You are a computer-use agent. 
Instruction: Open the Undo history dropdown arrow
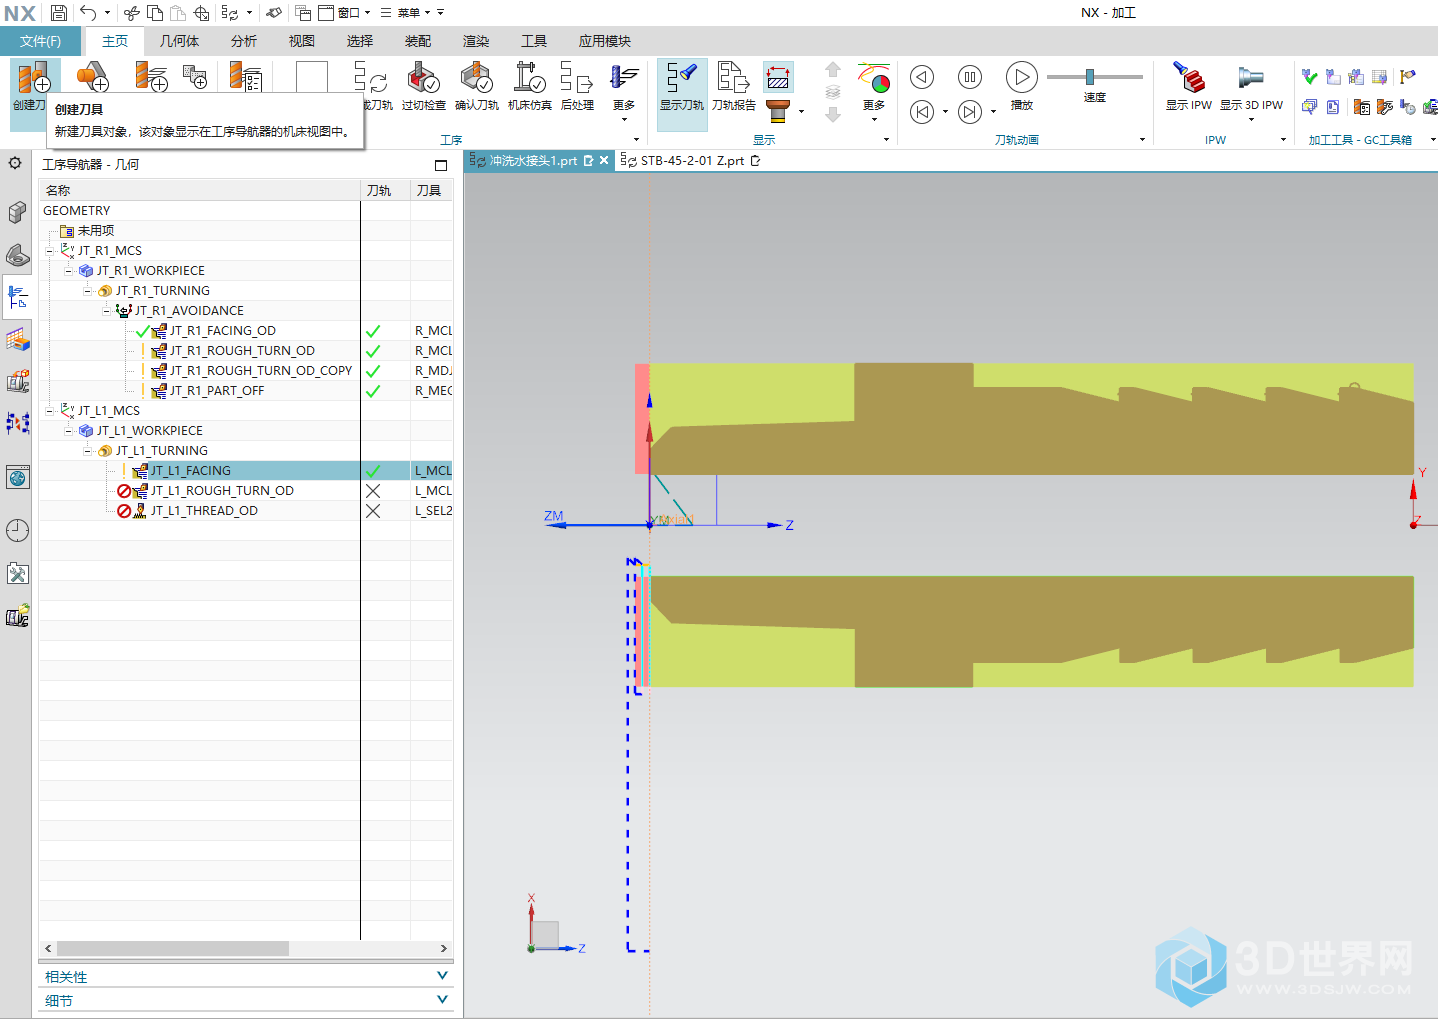(106, 13)
